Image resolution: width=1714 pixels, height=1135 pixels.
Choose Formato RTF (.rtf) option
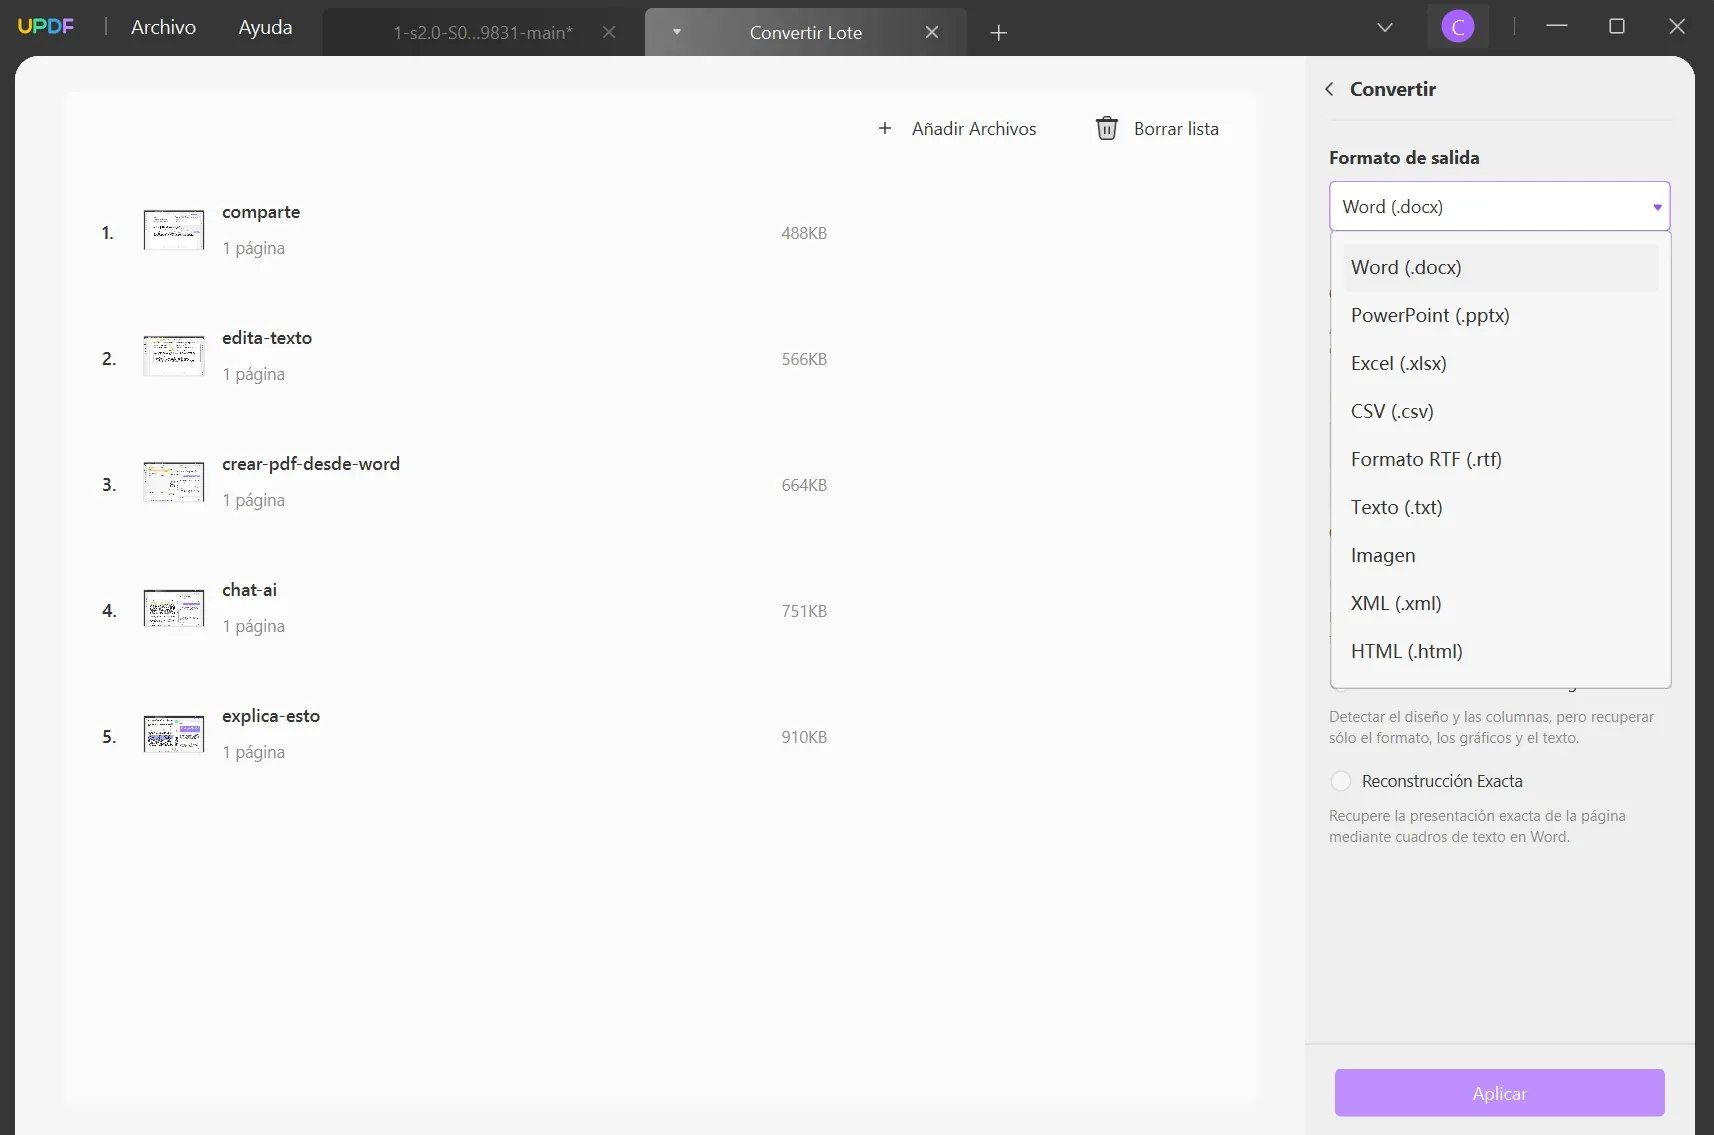pos(1500,459)
